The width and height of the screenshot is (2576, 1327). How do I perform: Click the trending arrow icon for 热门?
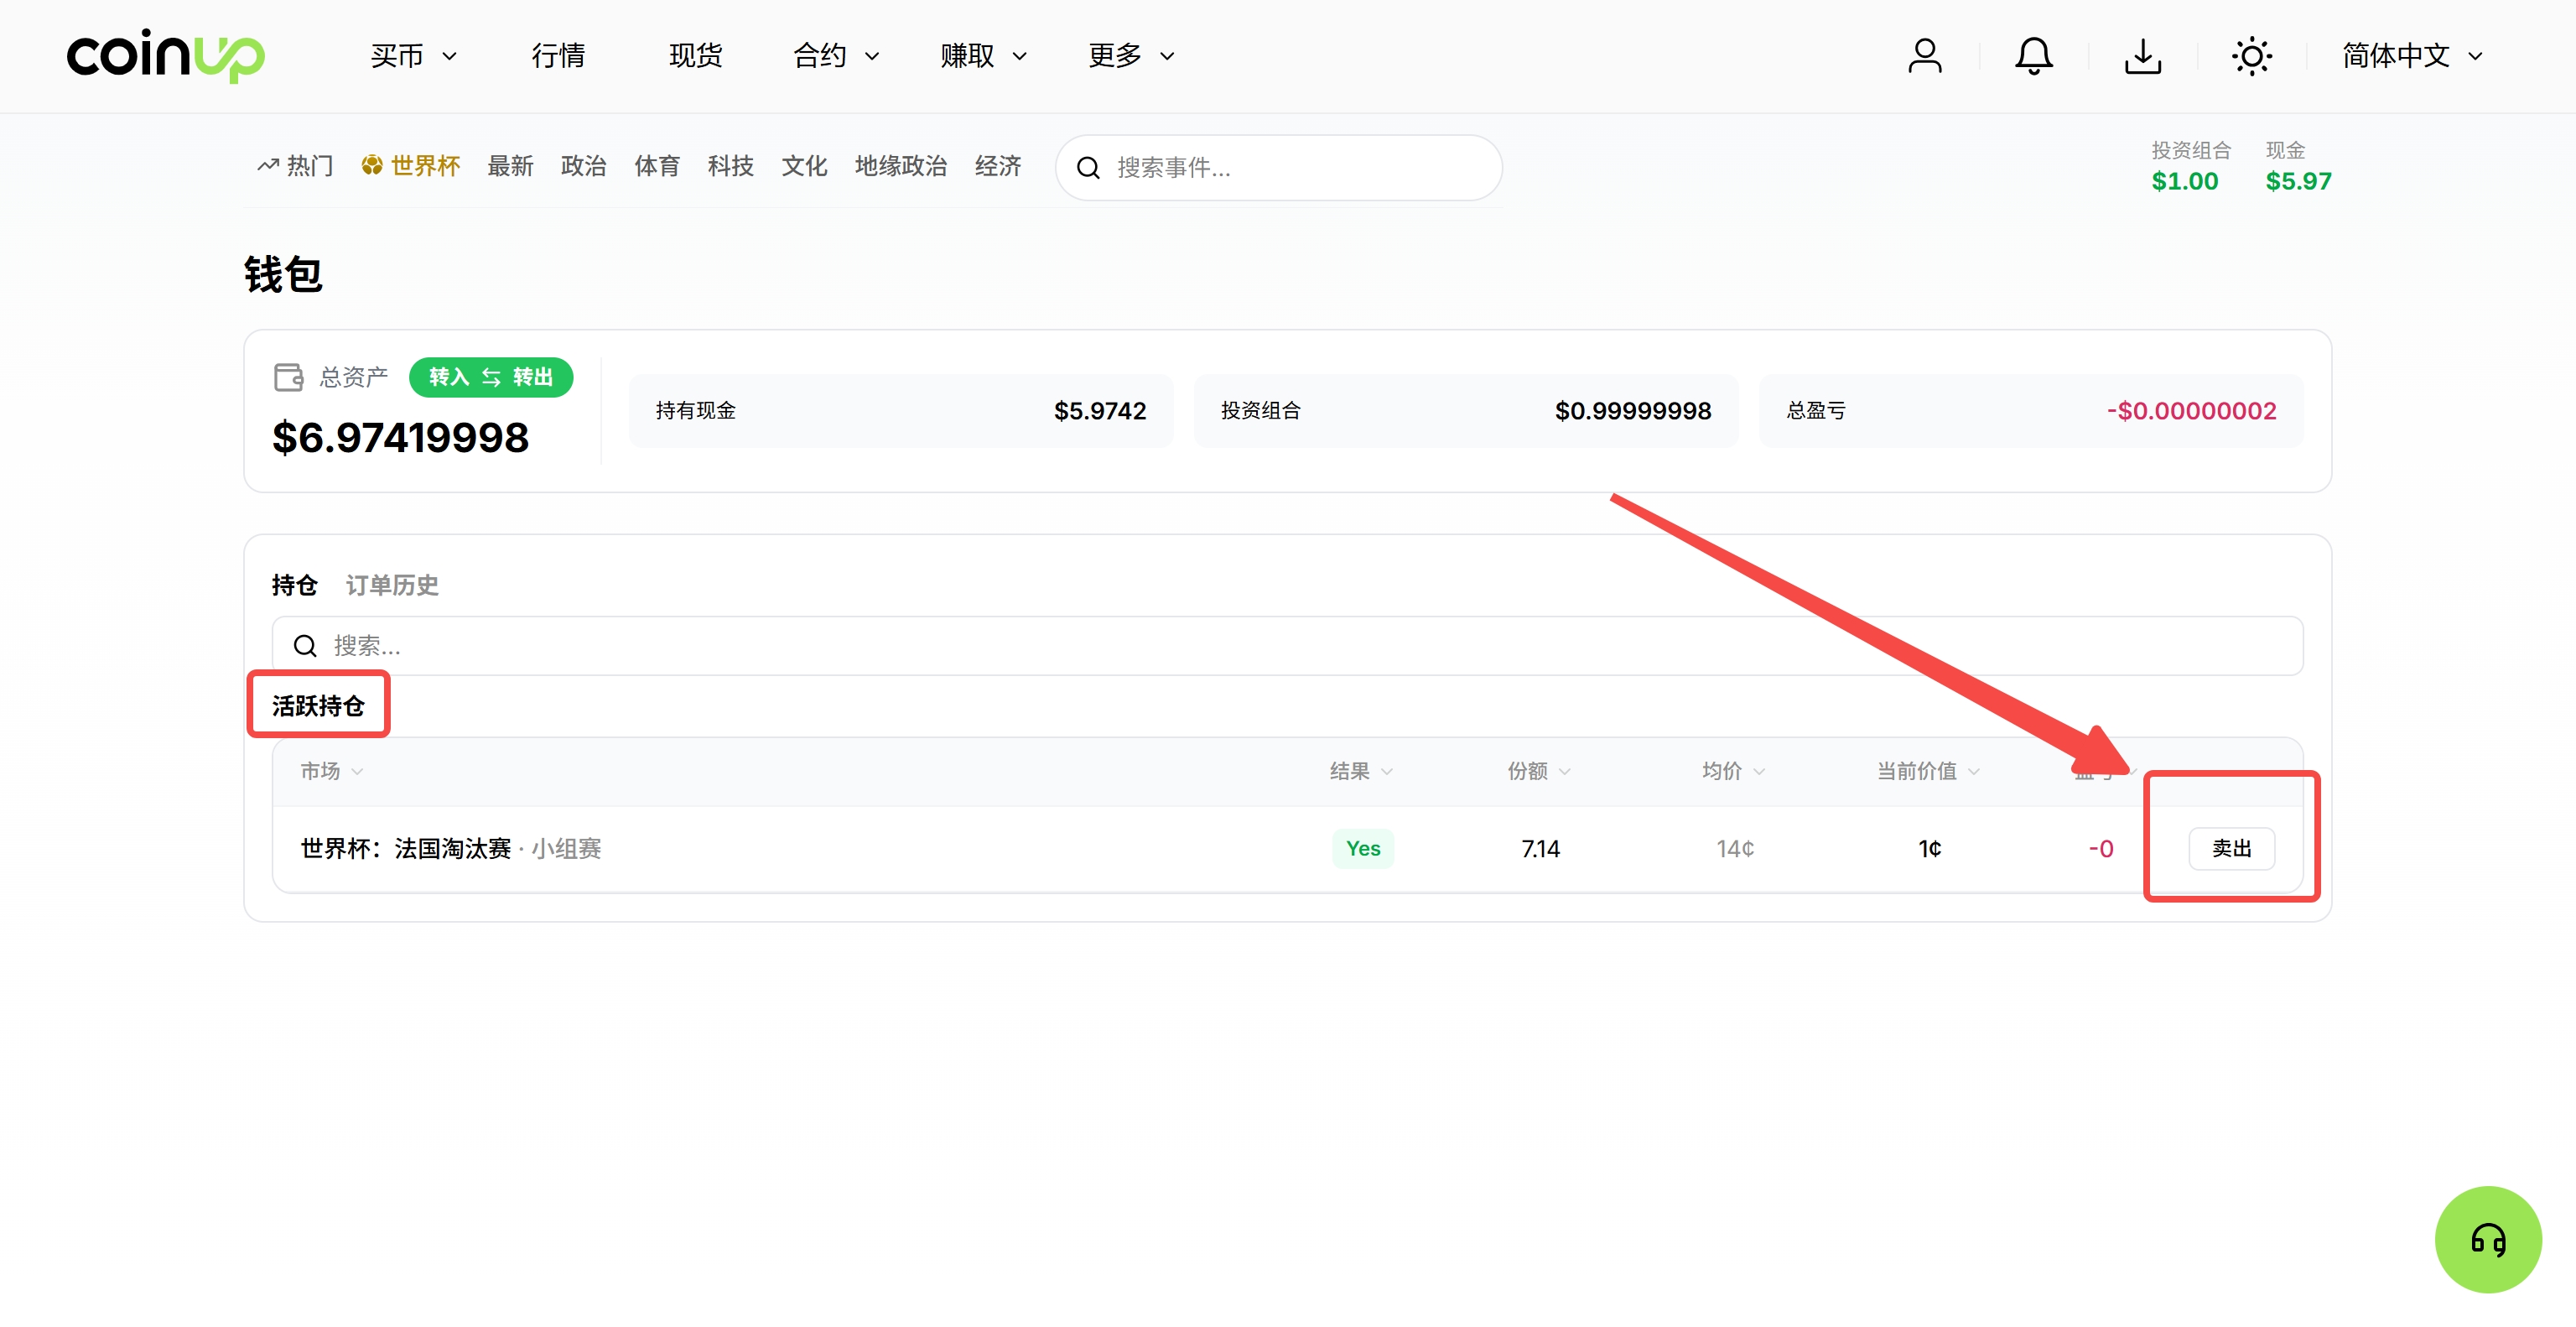(268, 165)
